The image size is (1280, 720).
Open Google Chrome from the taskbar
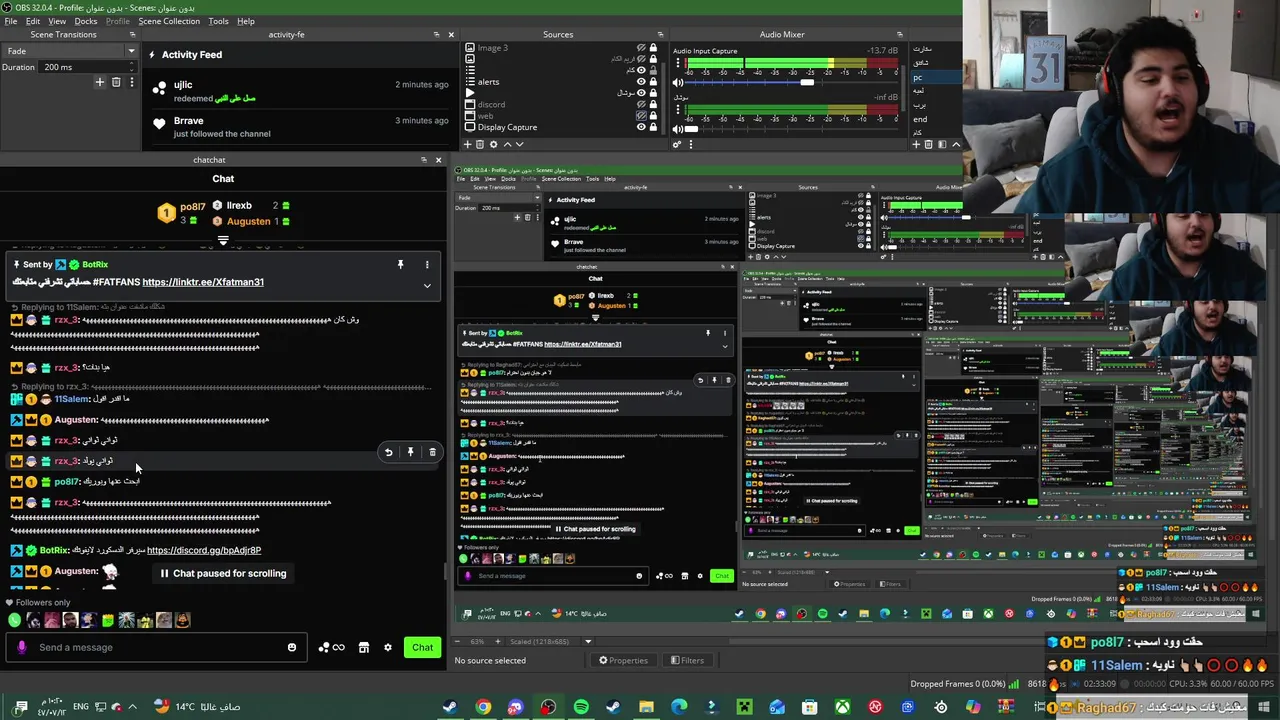tap(483, 707)
